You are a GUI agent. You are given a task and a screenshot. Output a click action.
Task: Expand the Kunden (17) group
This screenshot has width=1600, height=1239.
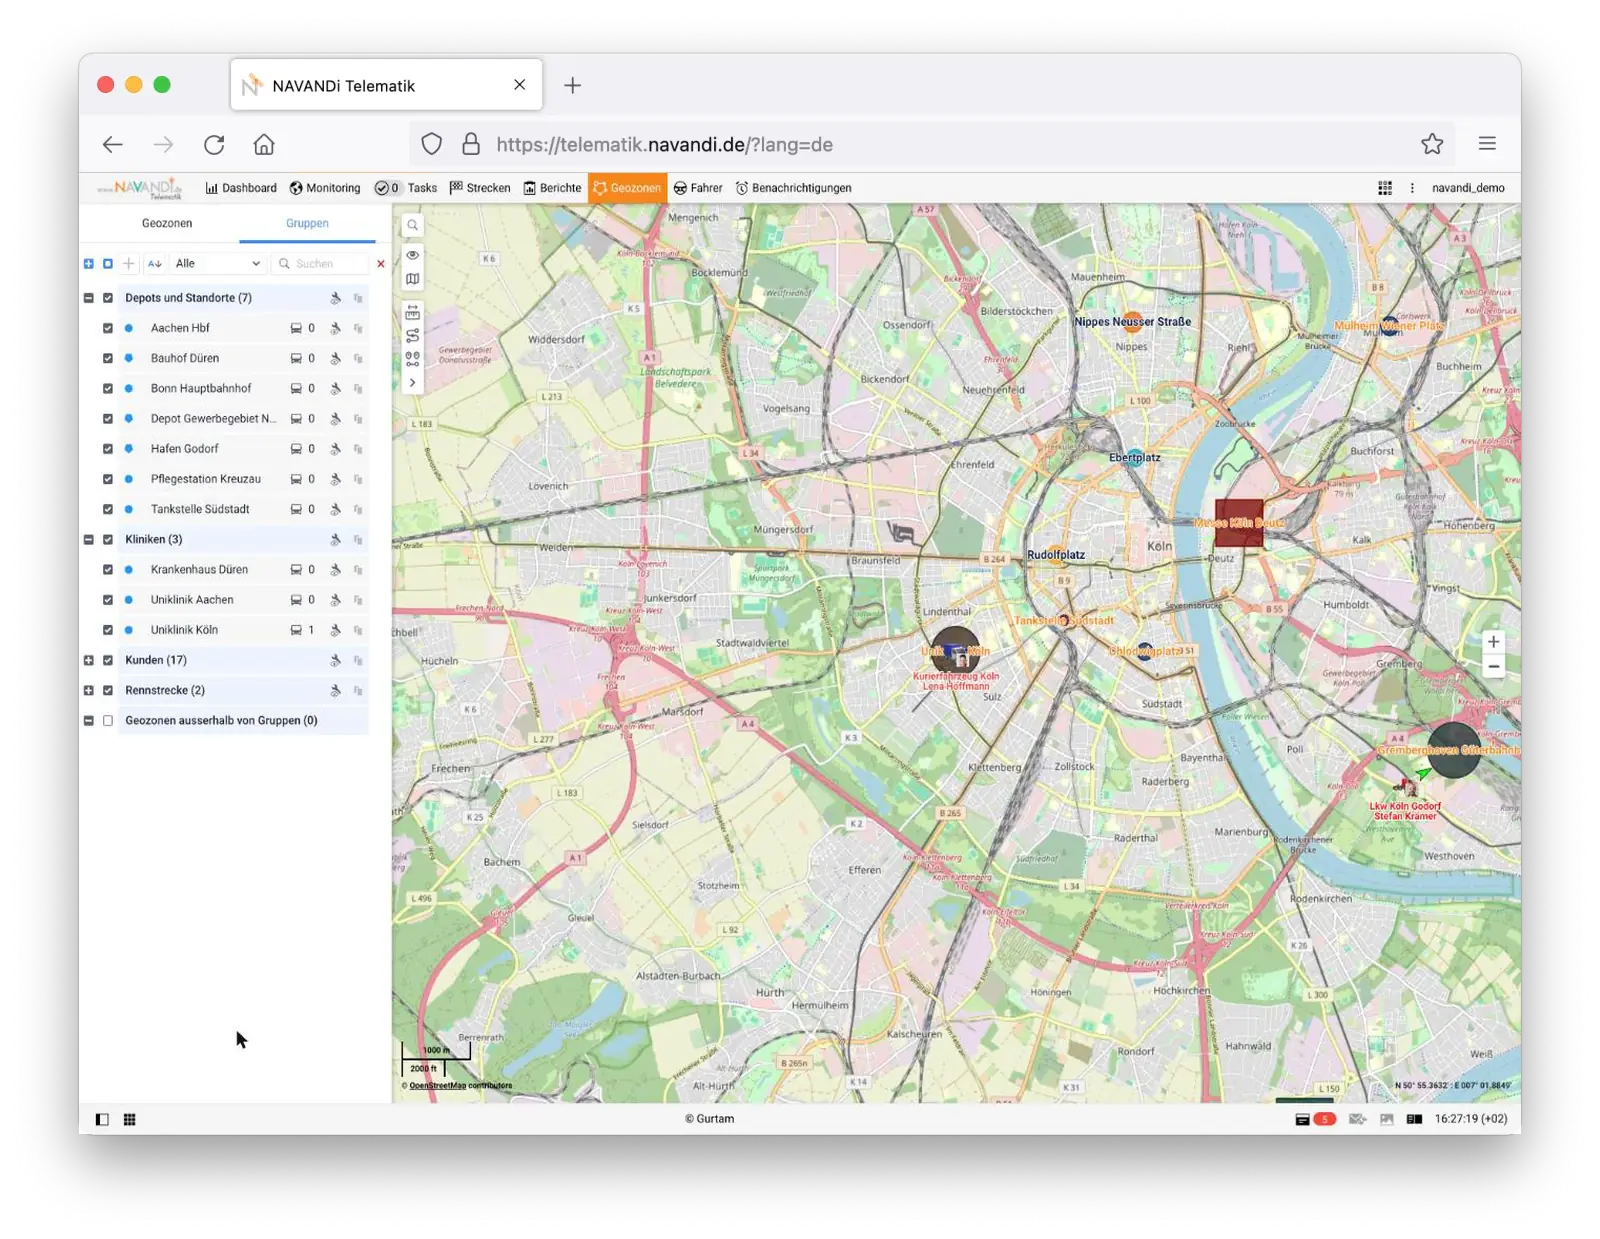[x=89, y=660]
